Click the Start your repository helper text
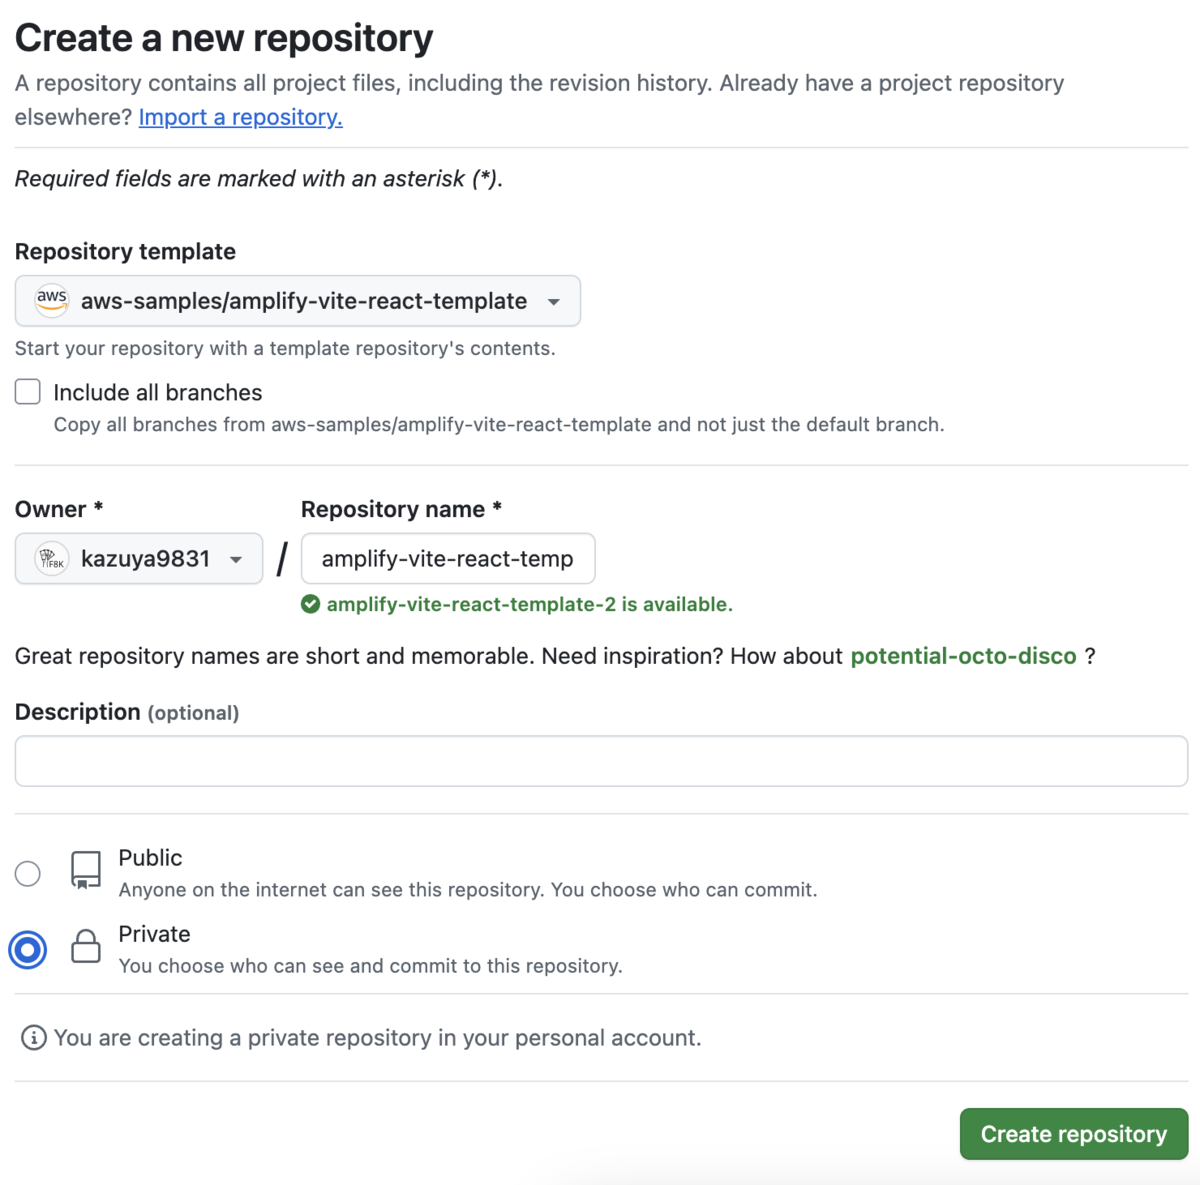The height and width of the screenshot is (1185, 1200). [x=285, y=348]
